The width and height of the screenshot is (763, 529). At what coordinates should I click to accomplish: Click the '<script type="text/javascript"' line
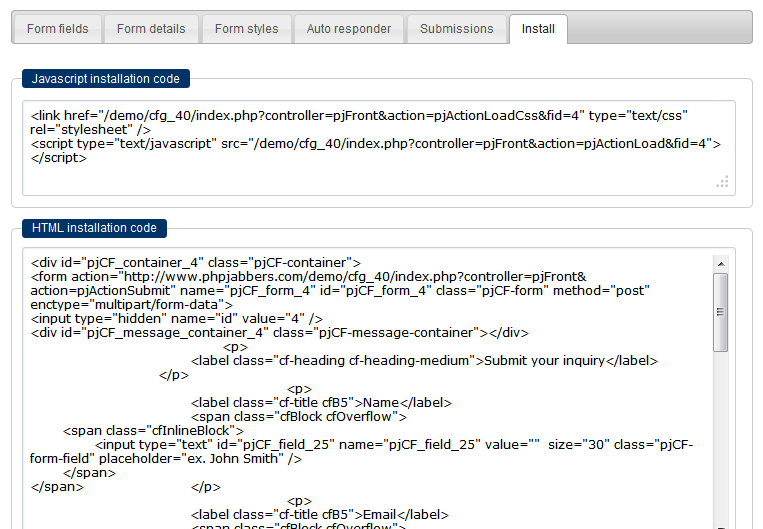(x=376, y=144)
